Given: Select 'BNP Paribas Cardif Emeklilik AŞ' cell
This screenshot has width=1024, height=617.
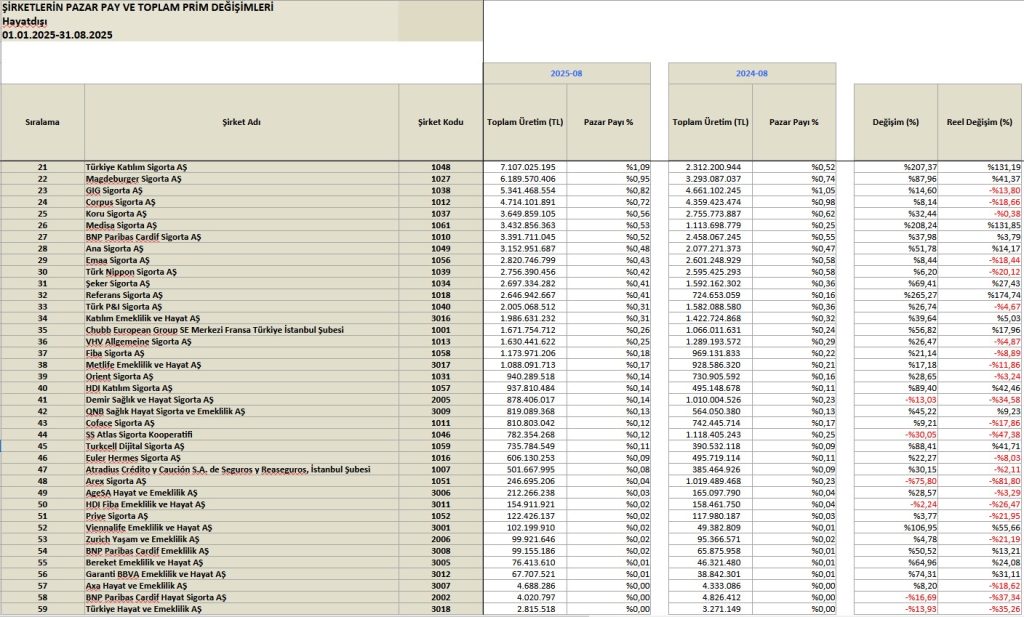Looking at the screenshot, I should point(241,551).
